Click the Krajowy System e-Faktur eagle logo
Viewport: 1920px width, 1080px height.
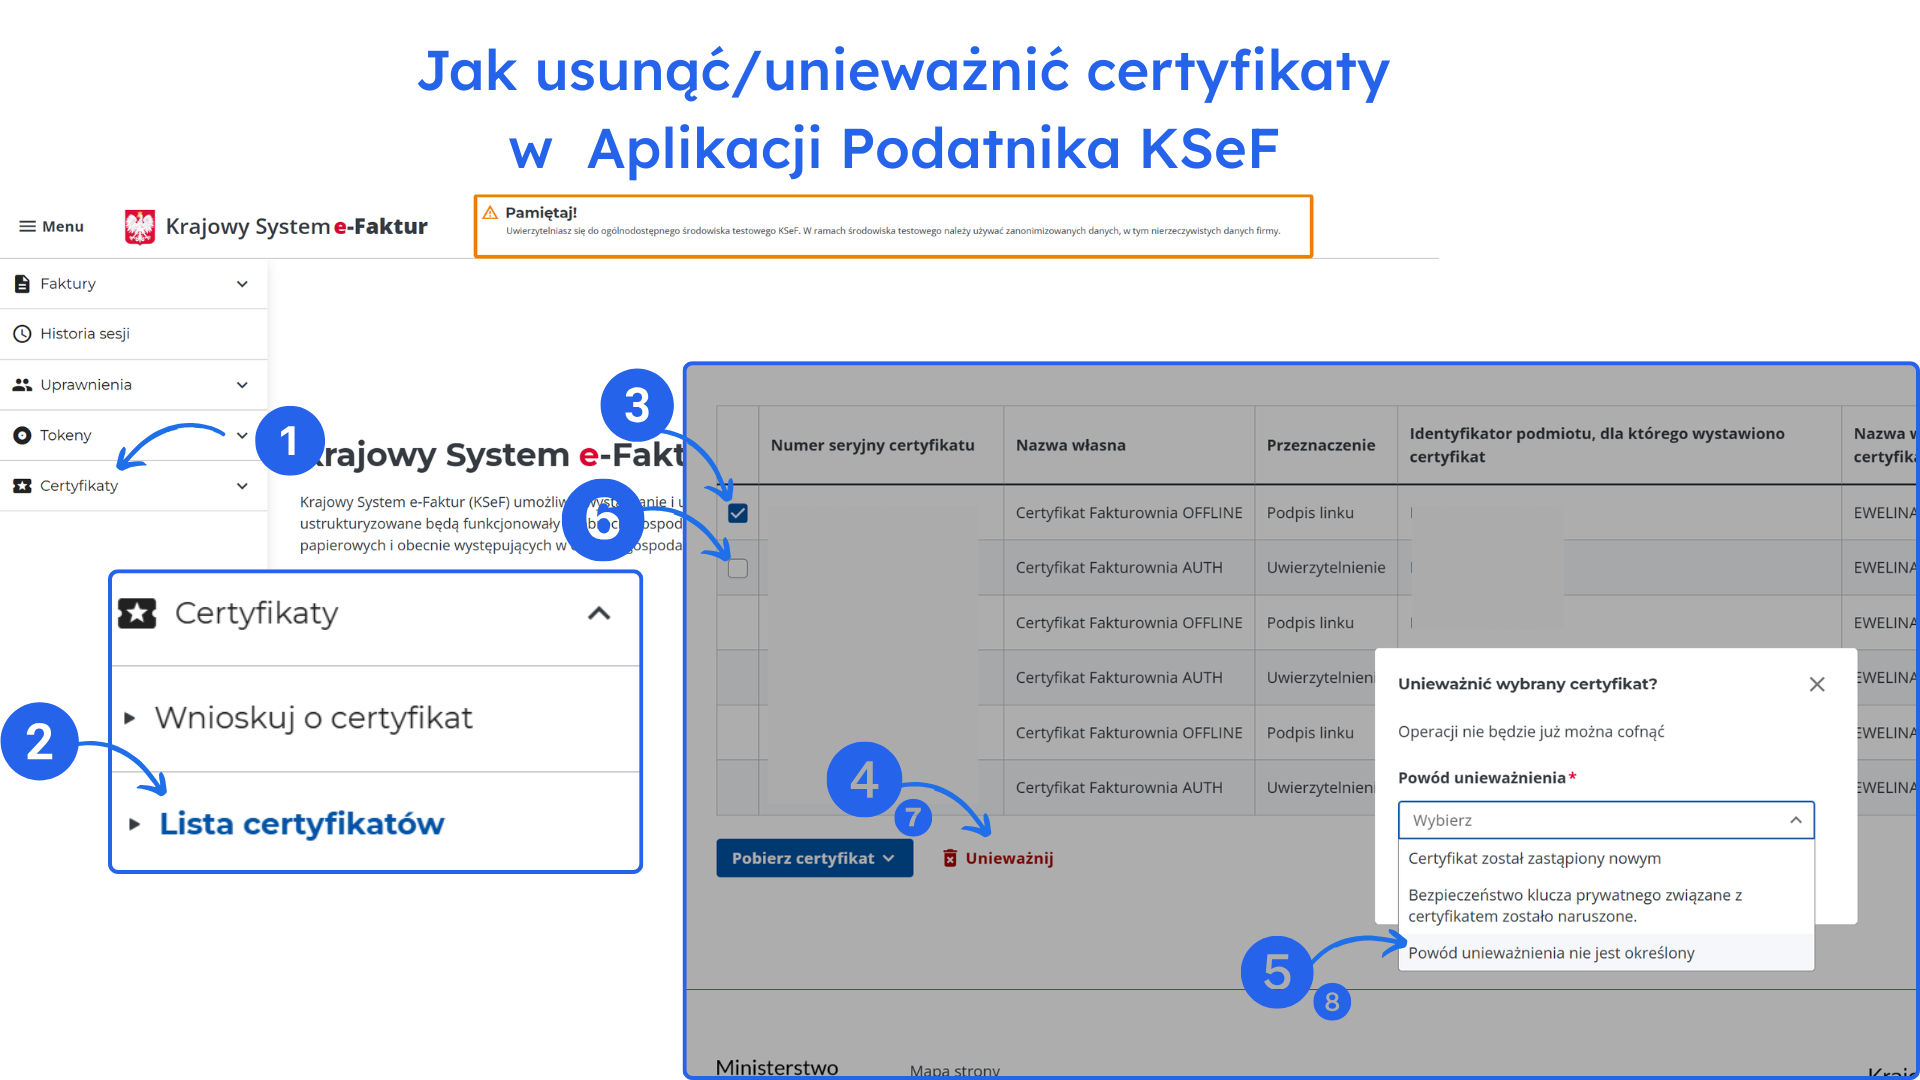click(140, 225)
